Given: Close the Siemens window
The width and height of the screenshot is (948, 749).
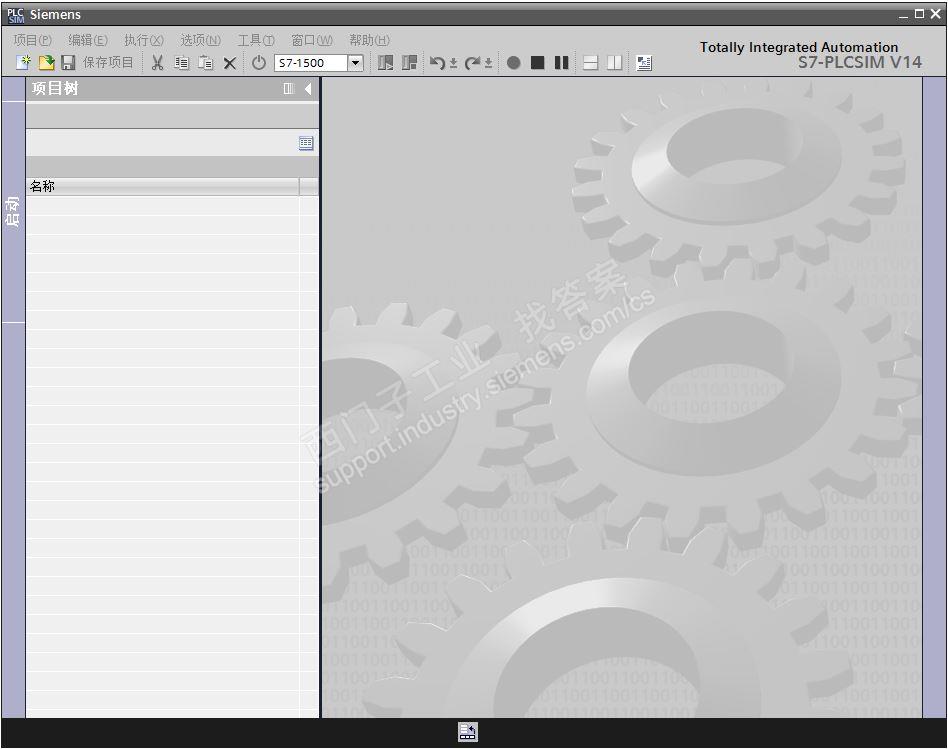Looking at the screenshot, I should (936, 14).
